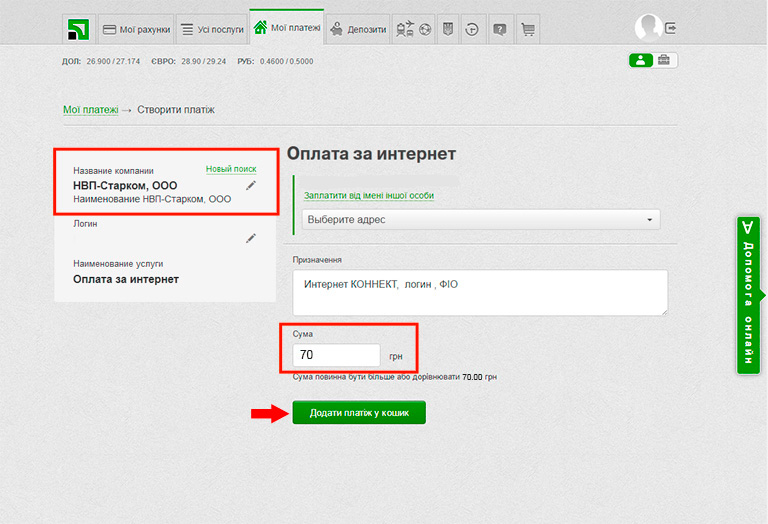Open the train and plane tickets icon
Viewport: 768px width, 524px height.
(x=405, y=30)
